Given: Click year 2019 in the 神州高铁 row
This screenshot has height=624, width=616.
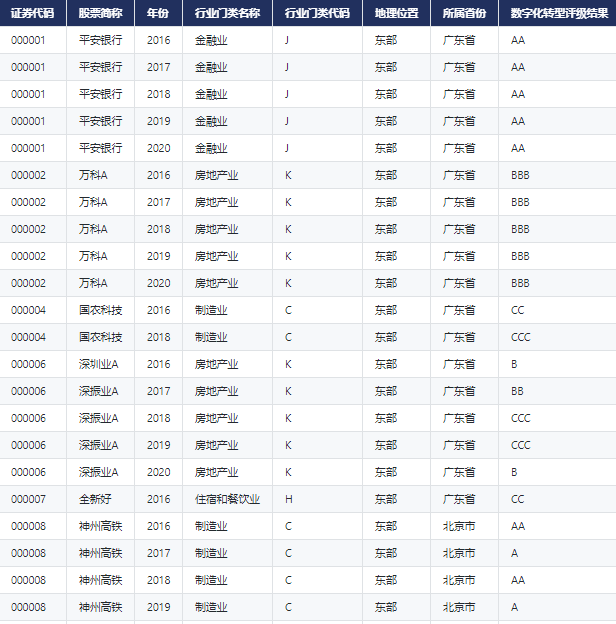Looking at the screenshot, I should [158, 607].
